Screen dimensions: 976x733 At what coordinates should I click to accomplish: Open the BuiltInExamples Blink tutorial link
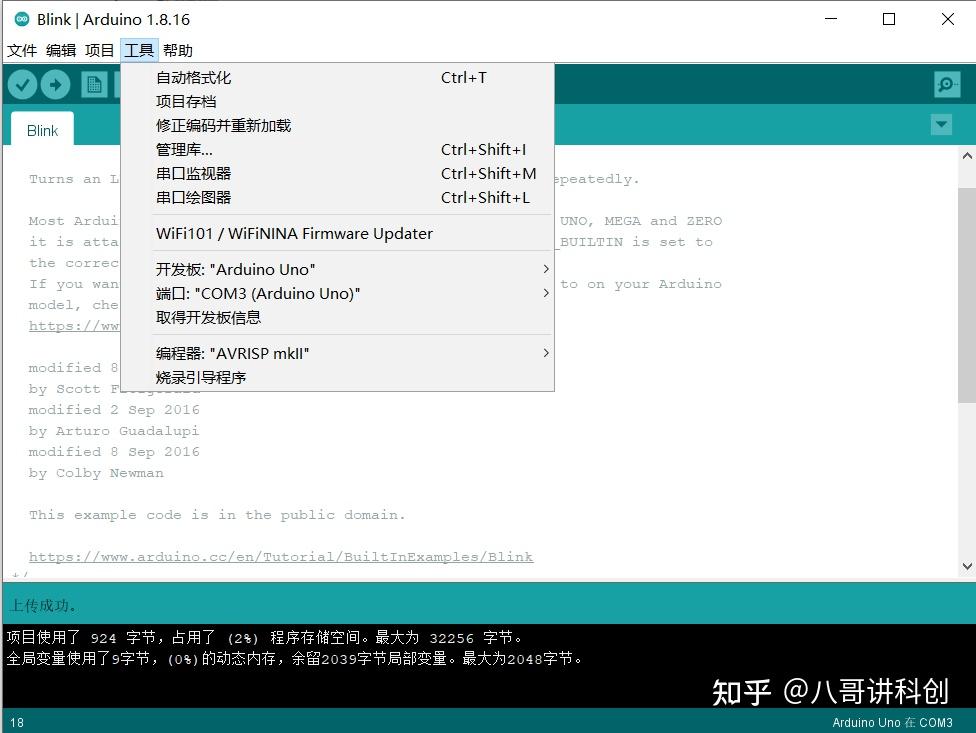coord(280,557)
